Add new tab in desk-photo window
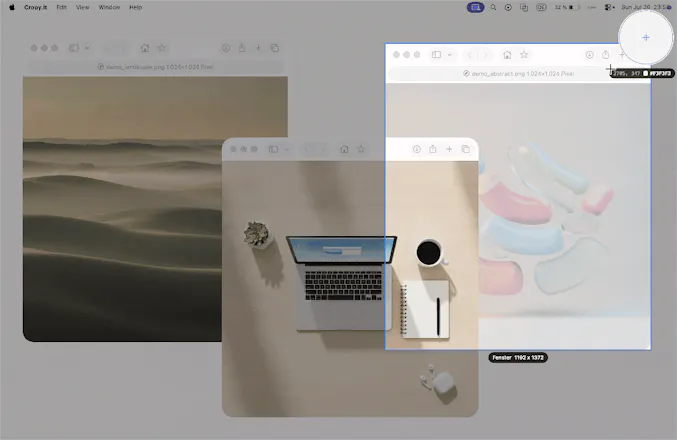Image resolution: width=677 pixels, height=440 pixels. pos(449,149)
